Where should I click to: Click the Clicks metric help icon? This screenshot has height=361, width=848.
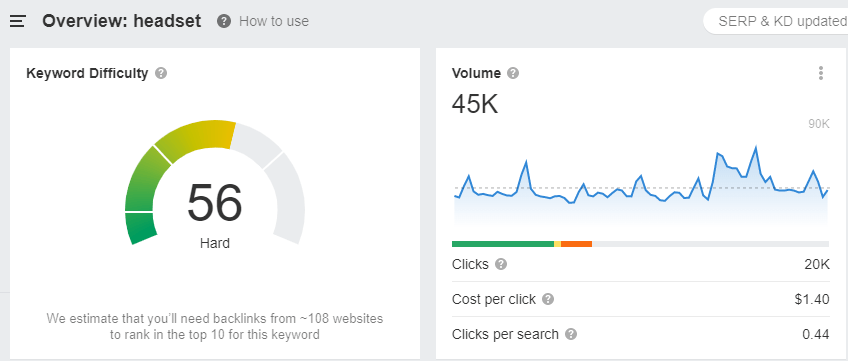(x=501, y=264)
